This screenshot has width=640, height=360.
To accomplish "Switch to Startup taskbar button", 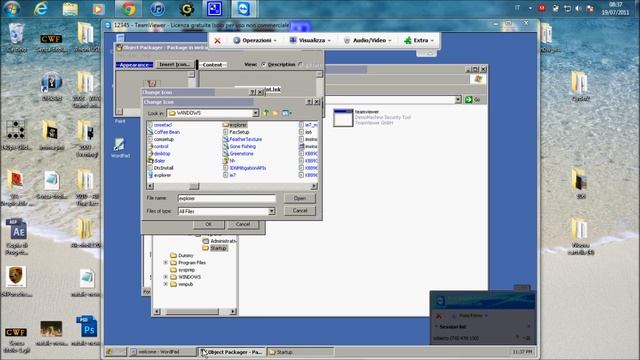I will tap(300, 352).
